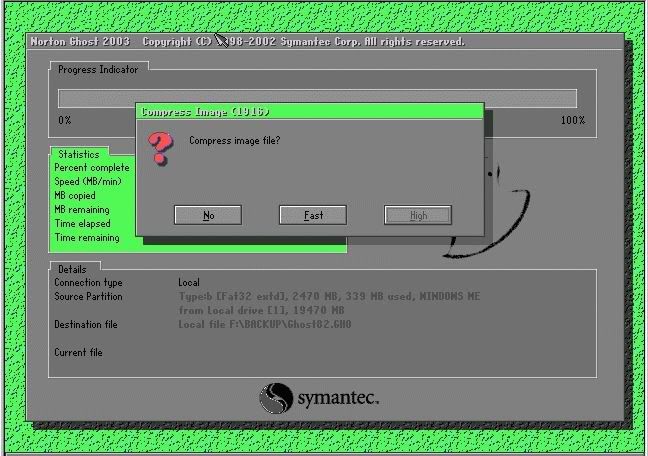Click the Source Partition label
The width and height of the screenshot is (648, 456).
click(88, 296)
